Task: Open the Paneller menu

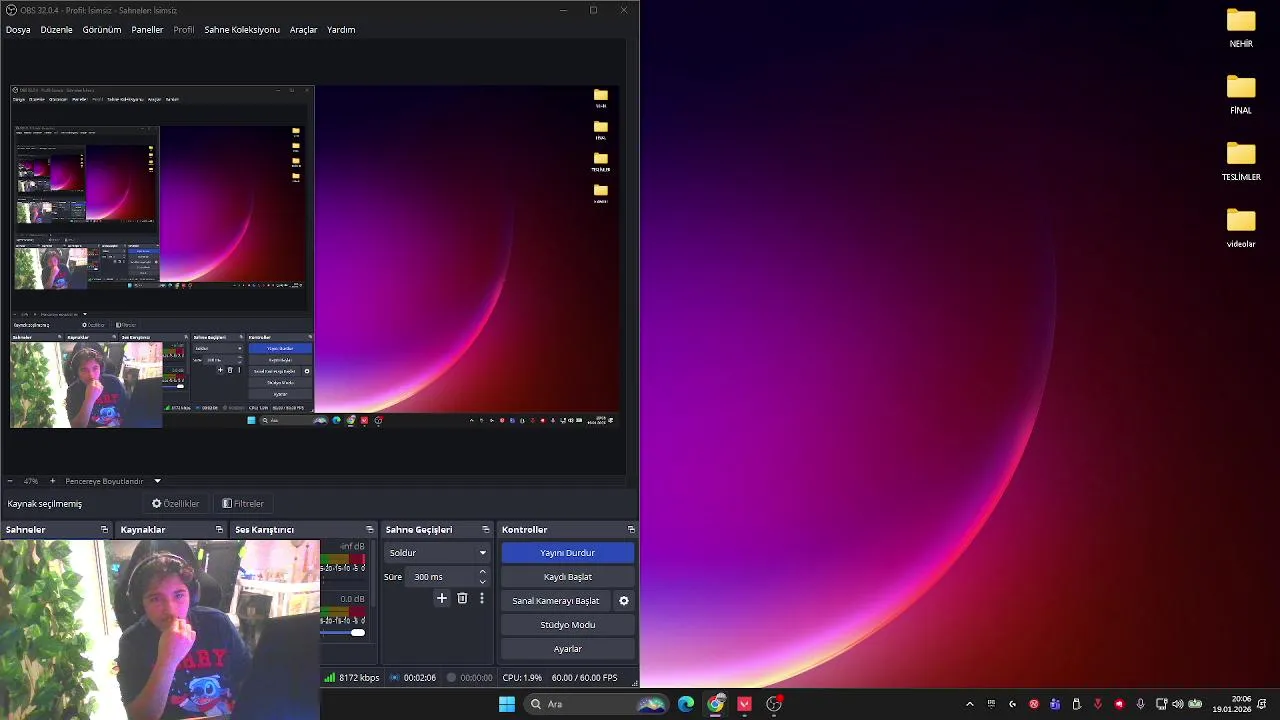Action: pyautogui.click(x=147, y=30)
